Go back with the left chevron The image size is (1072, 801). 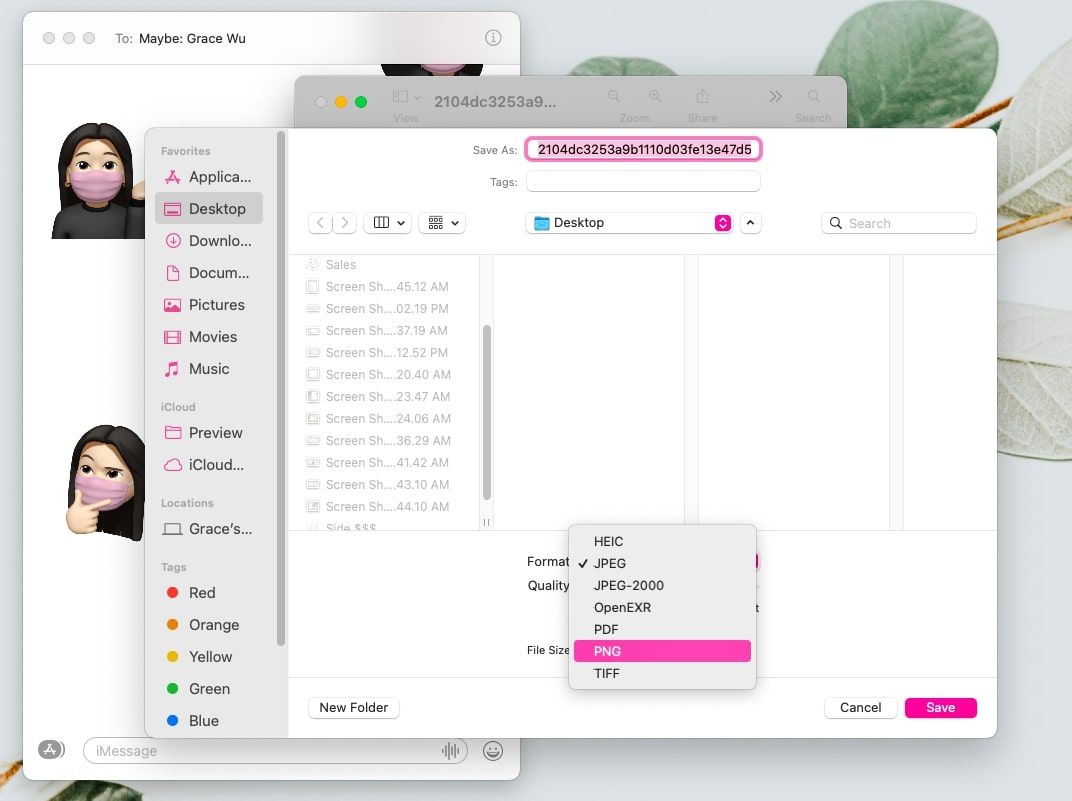click(x=320, y=223)
